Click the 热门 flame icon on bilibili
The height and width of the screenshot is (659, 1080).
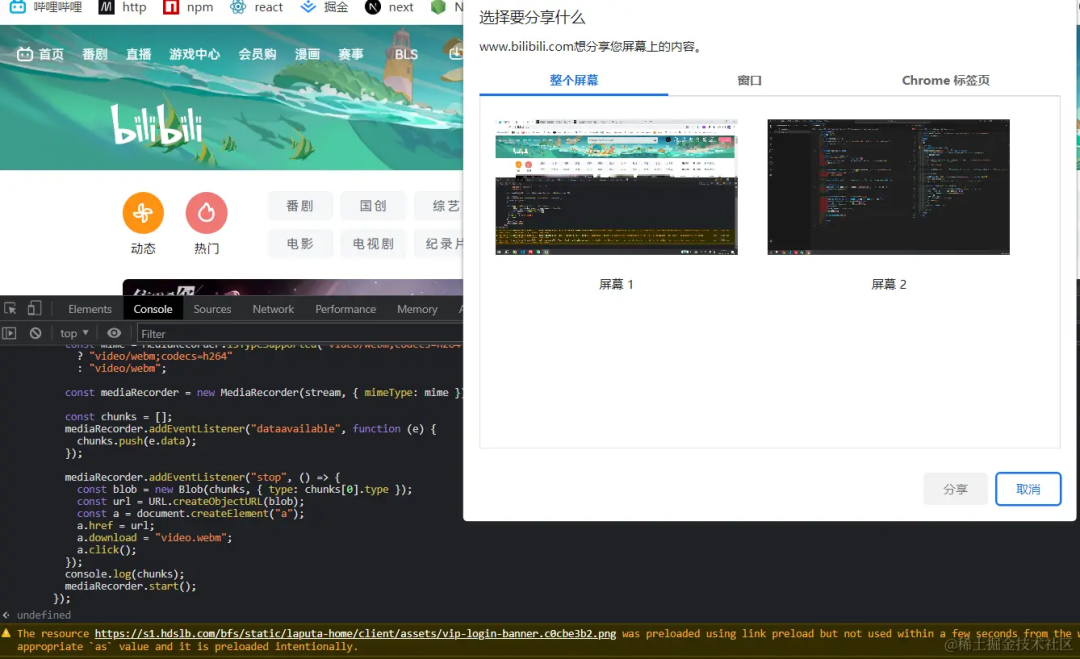[206, 213]
